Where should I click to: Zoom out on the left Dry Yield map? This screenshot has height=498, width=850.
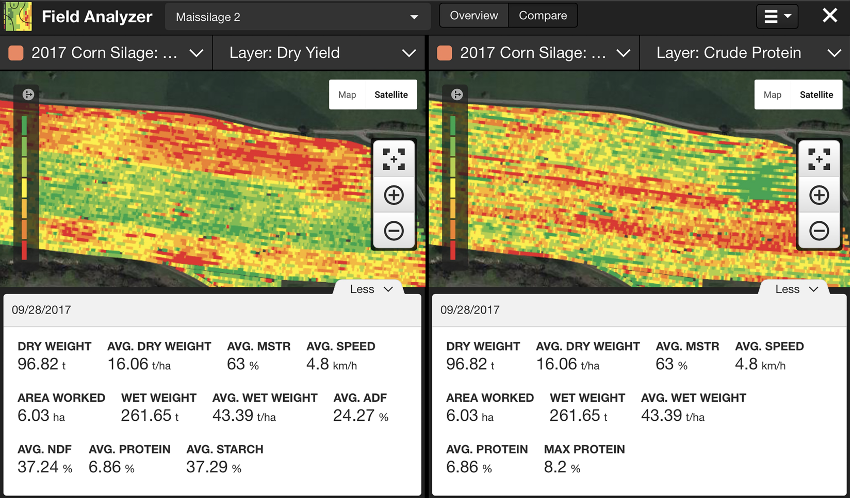(394, 231)
